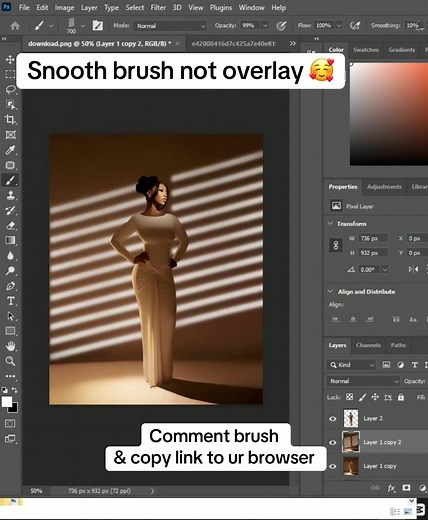
Task: Open the File menu
Action: (x=24, y=7)
